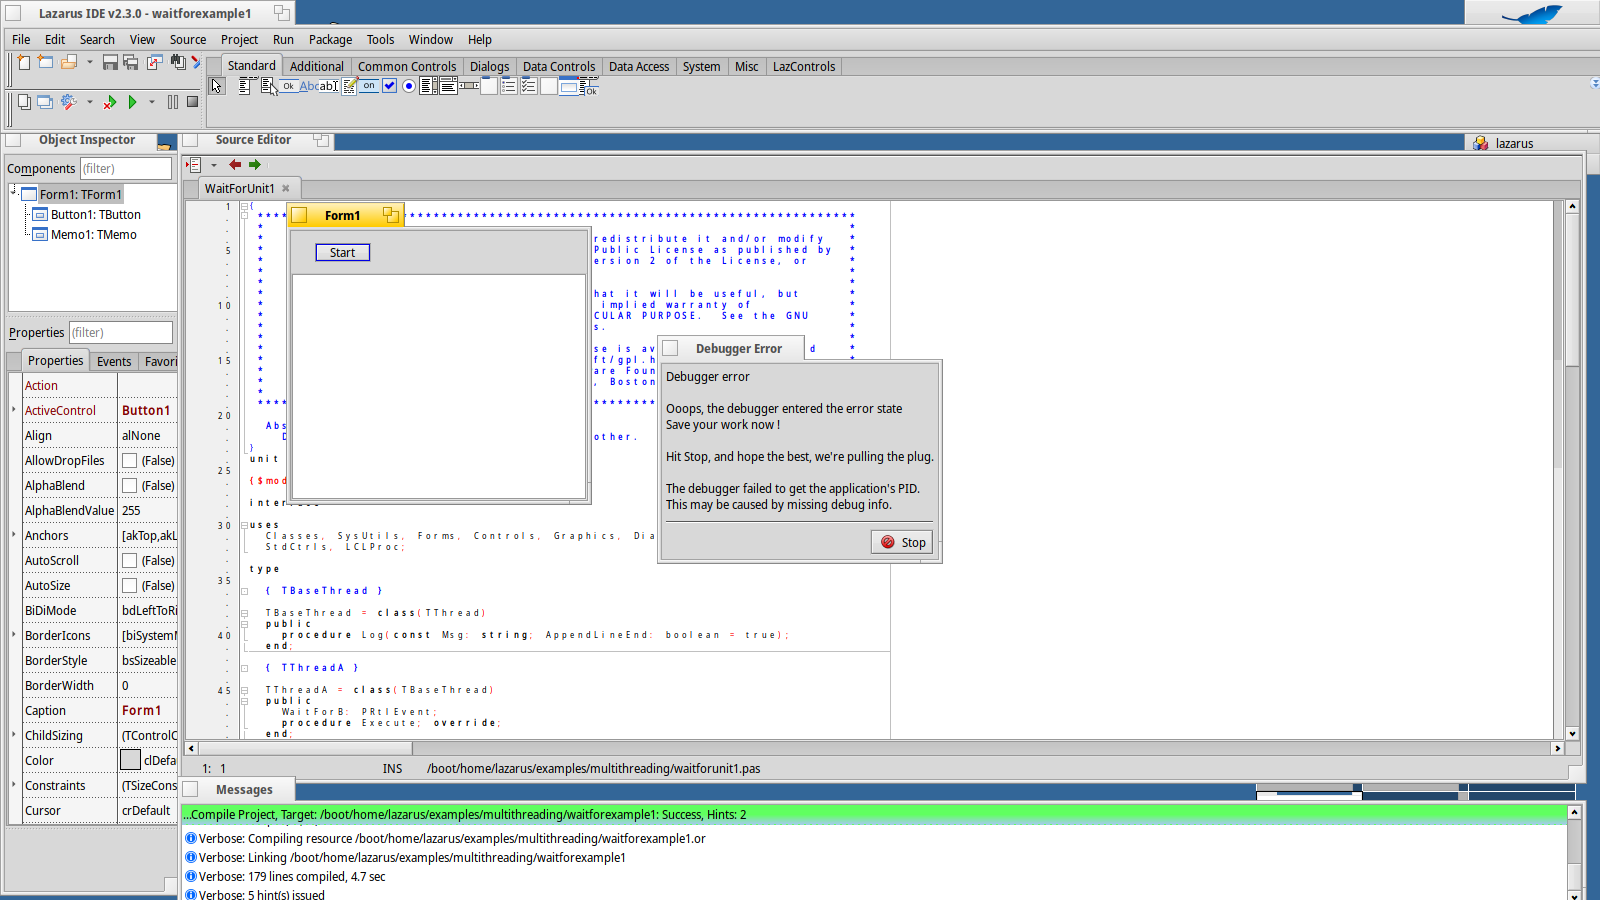This screenshot has height=900, width=1600.
Task: Pick the selection arrow tool in palette
Action: coord(217,86)
